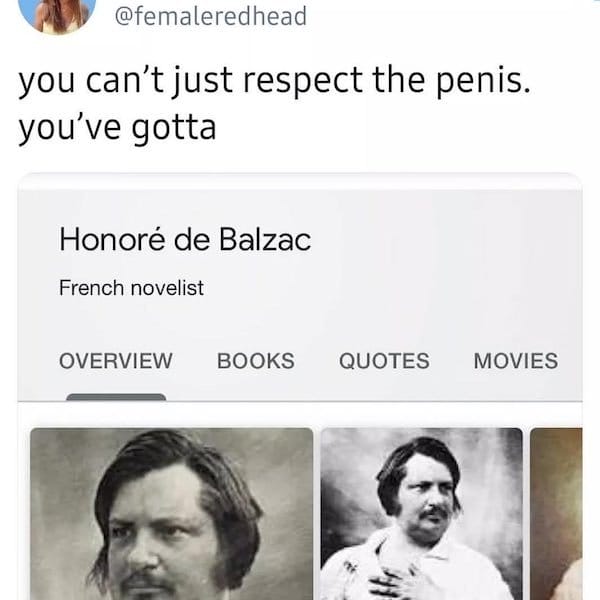
Task: Open the QUOTES tab
Action: 384,360
